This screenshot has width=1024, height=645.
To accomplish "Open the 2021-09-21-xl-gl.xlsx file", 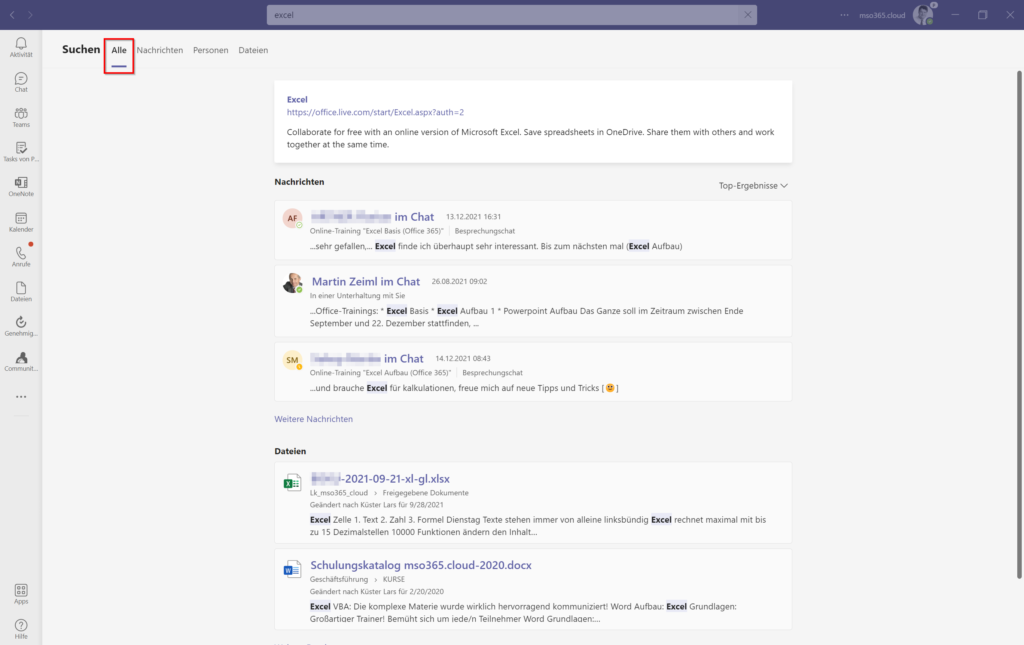I will click(x=380, y=479).
